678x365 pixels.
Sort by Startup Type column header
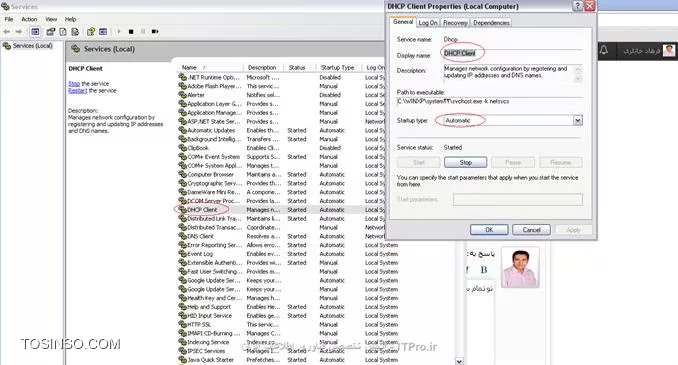(338, 67)
